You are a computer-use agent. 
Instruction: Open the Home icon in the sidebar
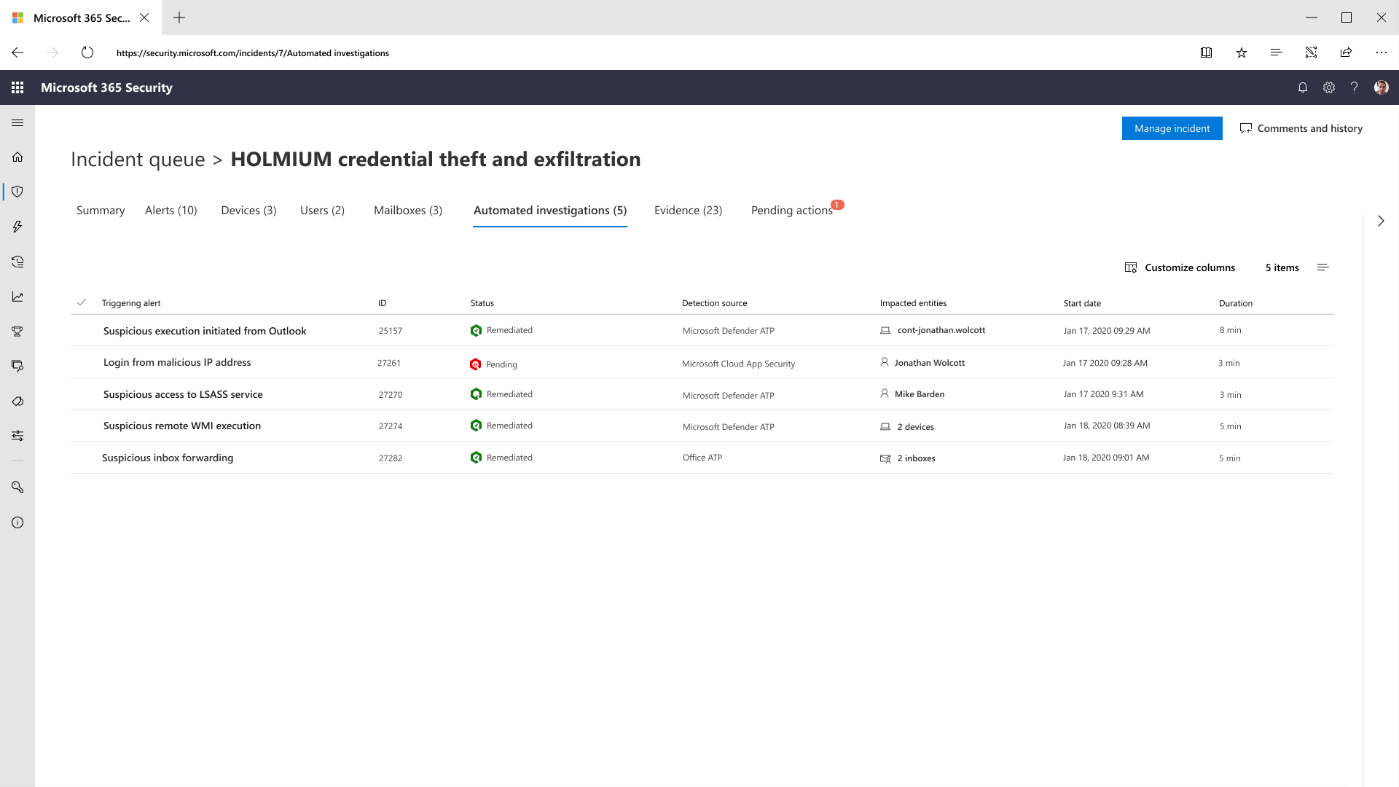[x=16, y=157]
